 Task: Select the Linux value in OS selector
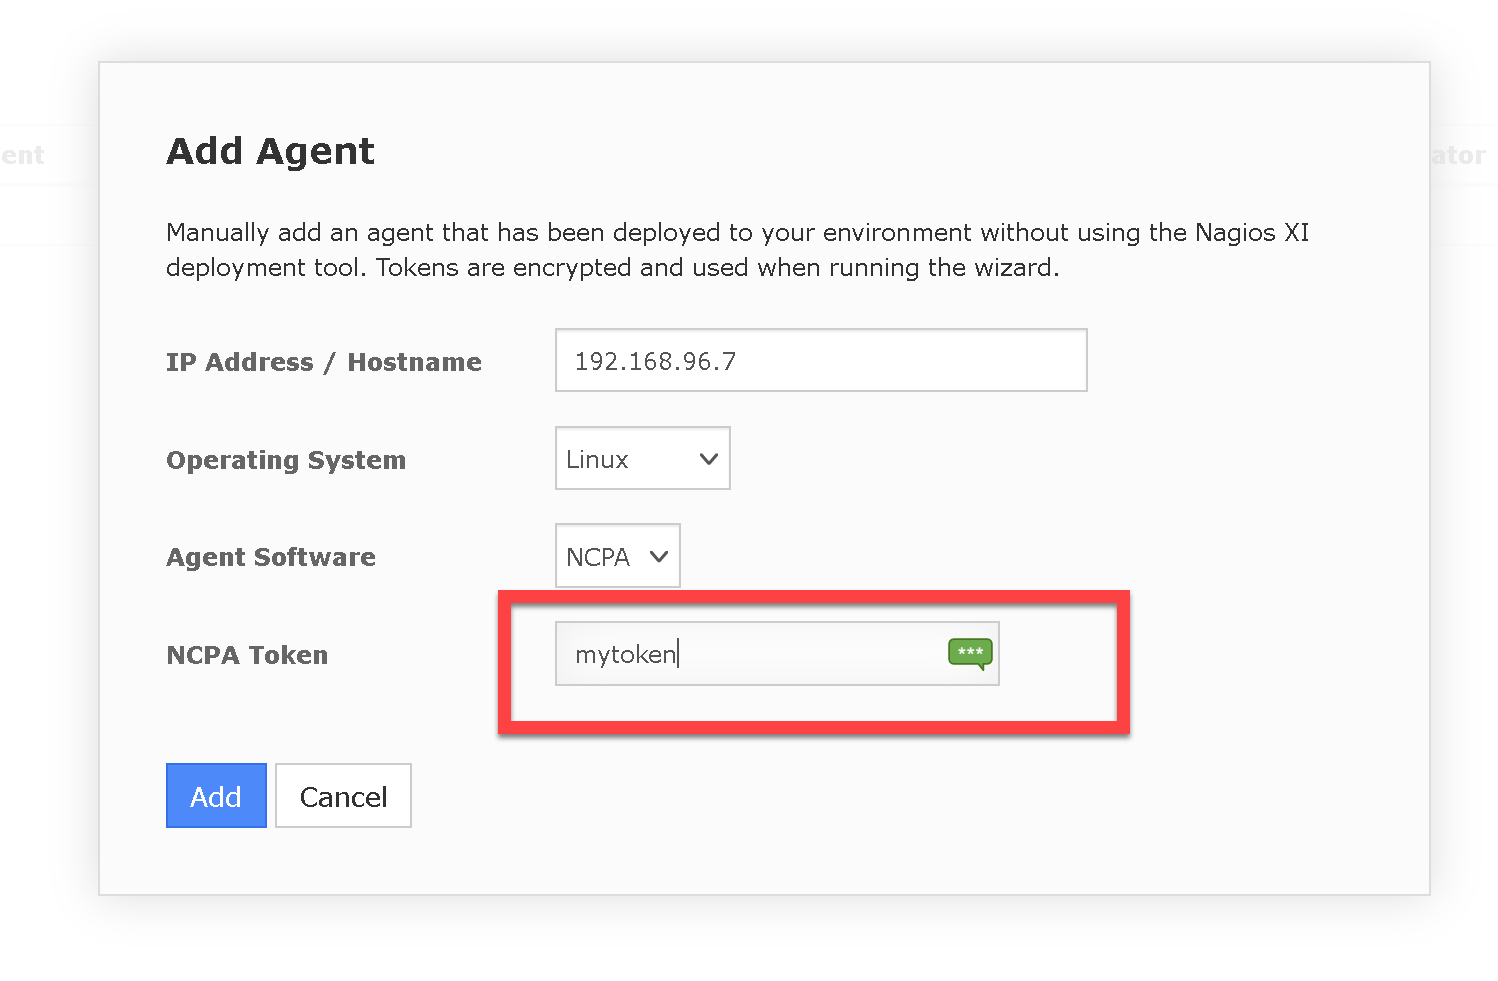[598, 459]
